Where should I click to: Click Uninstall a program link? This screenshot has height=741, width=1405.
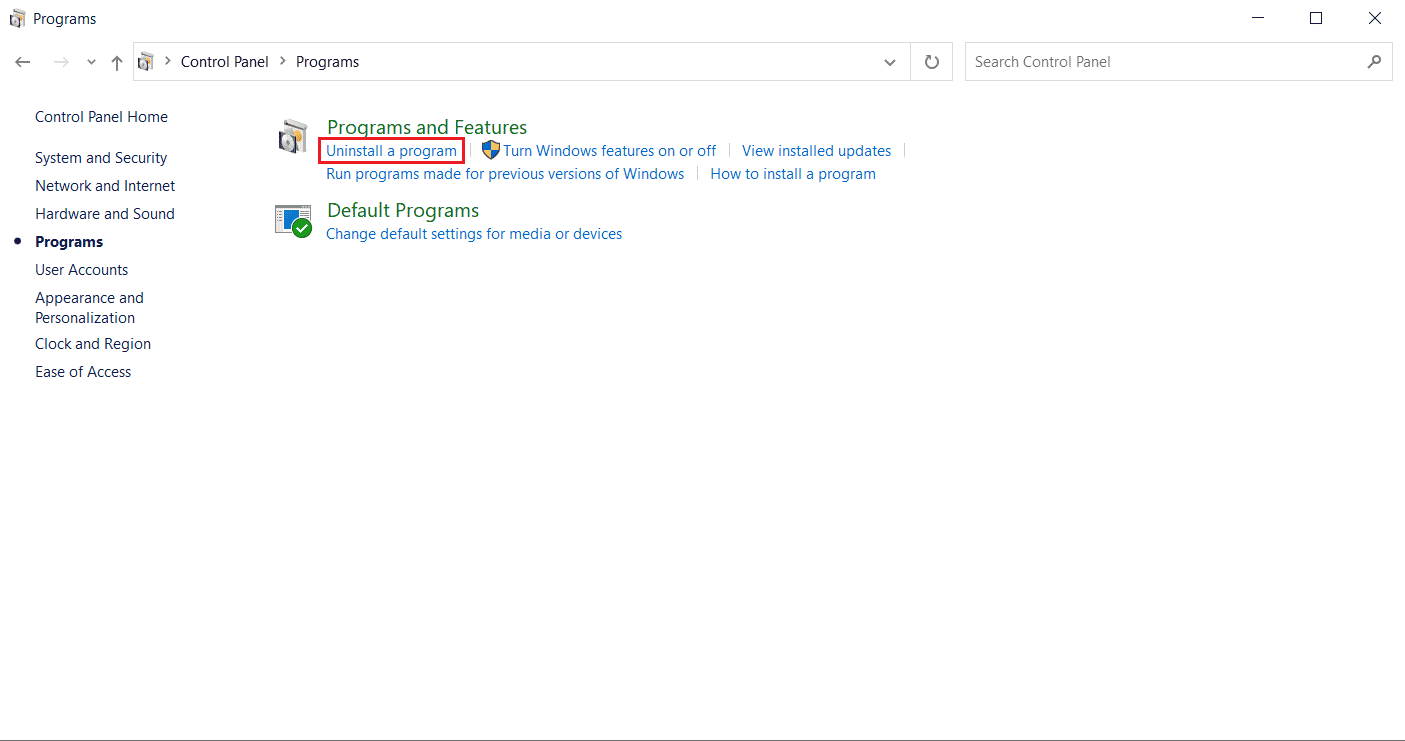[x=391, y=151]
